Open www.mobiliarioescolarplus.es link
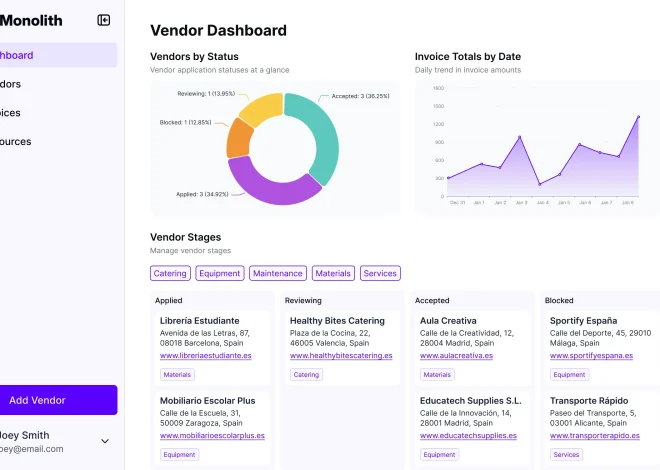 tap(212, 435)
